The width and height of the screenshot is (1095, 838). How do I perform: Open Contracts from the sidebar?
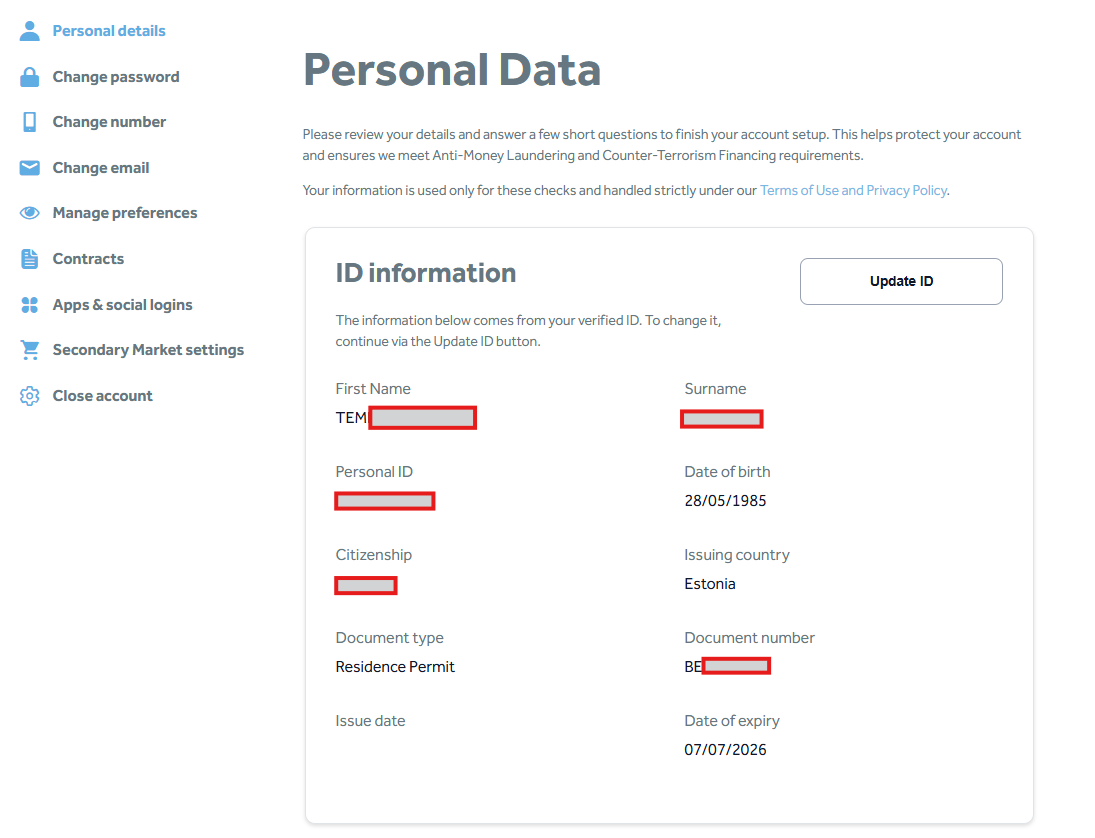click(x=88, y=259)
